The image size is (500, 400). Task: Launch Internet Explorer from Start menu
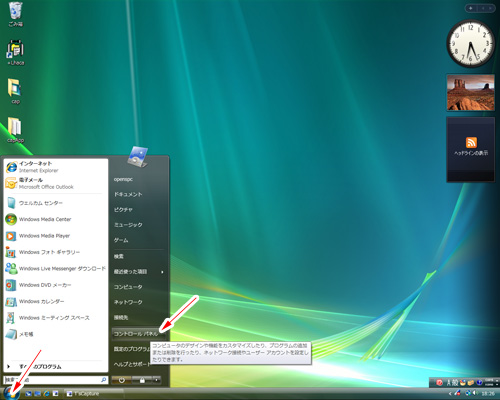[56, 167]
